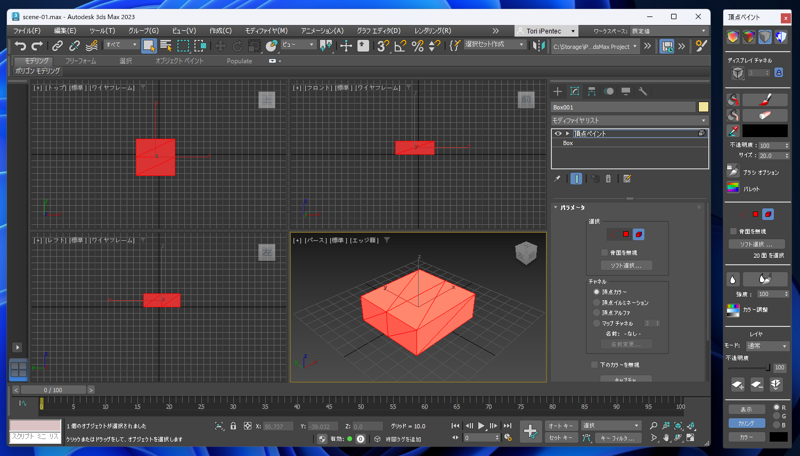Toggle the Show End Result bar icon
This screenshot has height=456, width=800.
pos(576,179)
